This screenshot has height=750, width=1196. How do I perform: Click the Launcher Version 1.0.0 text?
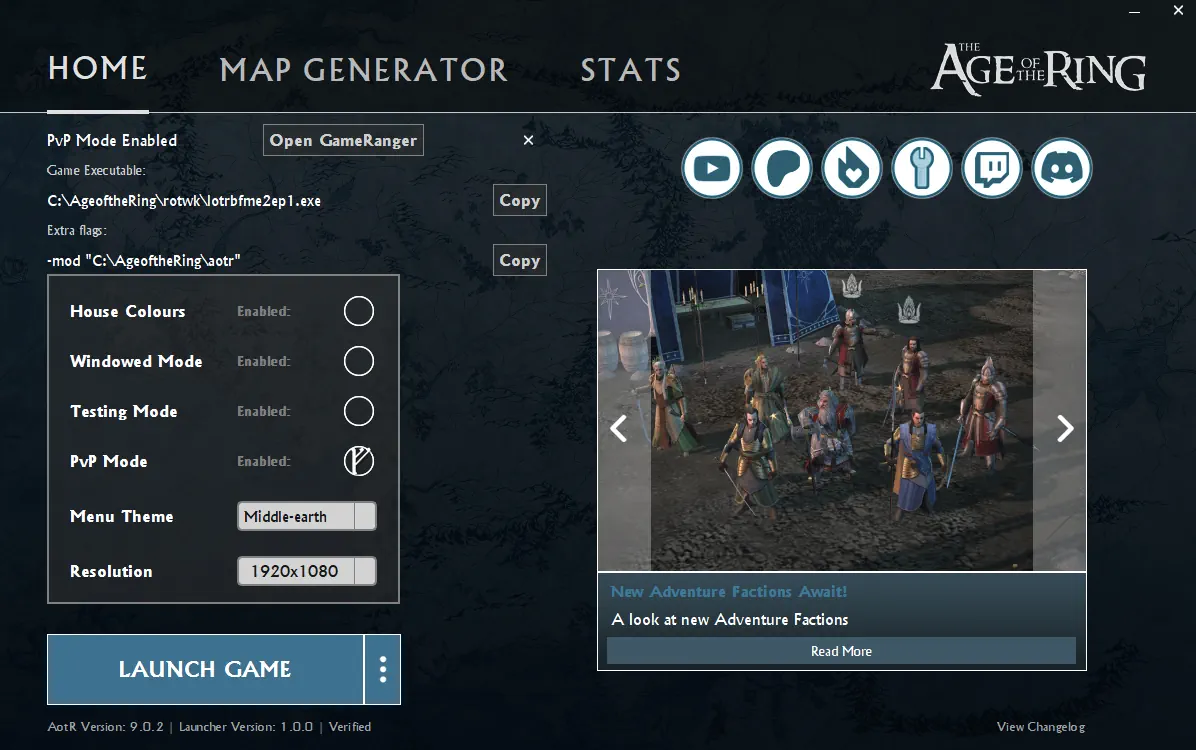[246, 727]
